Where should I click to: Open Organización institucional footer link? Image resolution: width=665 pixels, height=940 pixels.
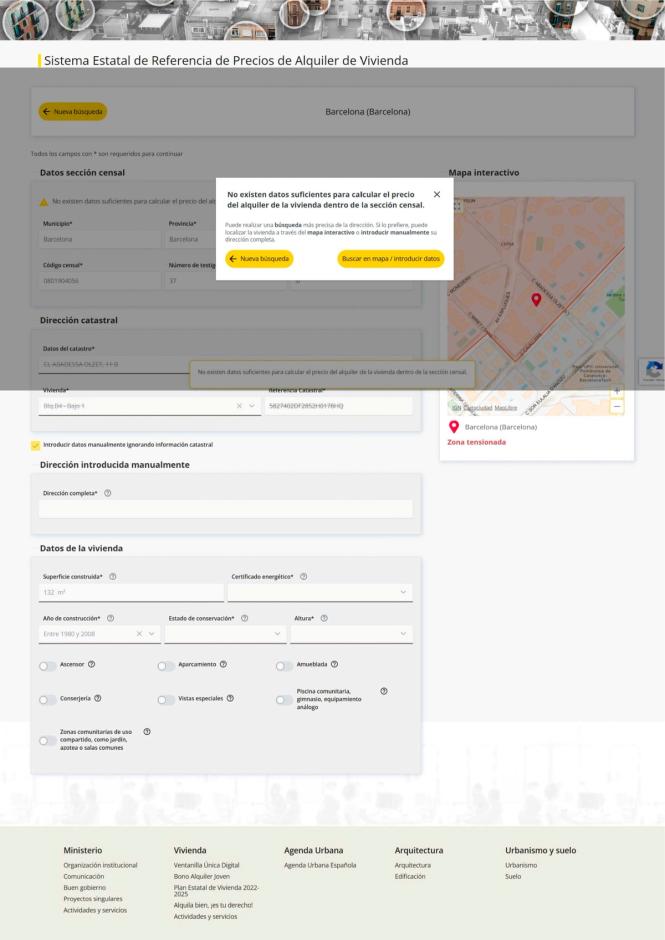point(100,865)
